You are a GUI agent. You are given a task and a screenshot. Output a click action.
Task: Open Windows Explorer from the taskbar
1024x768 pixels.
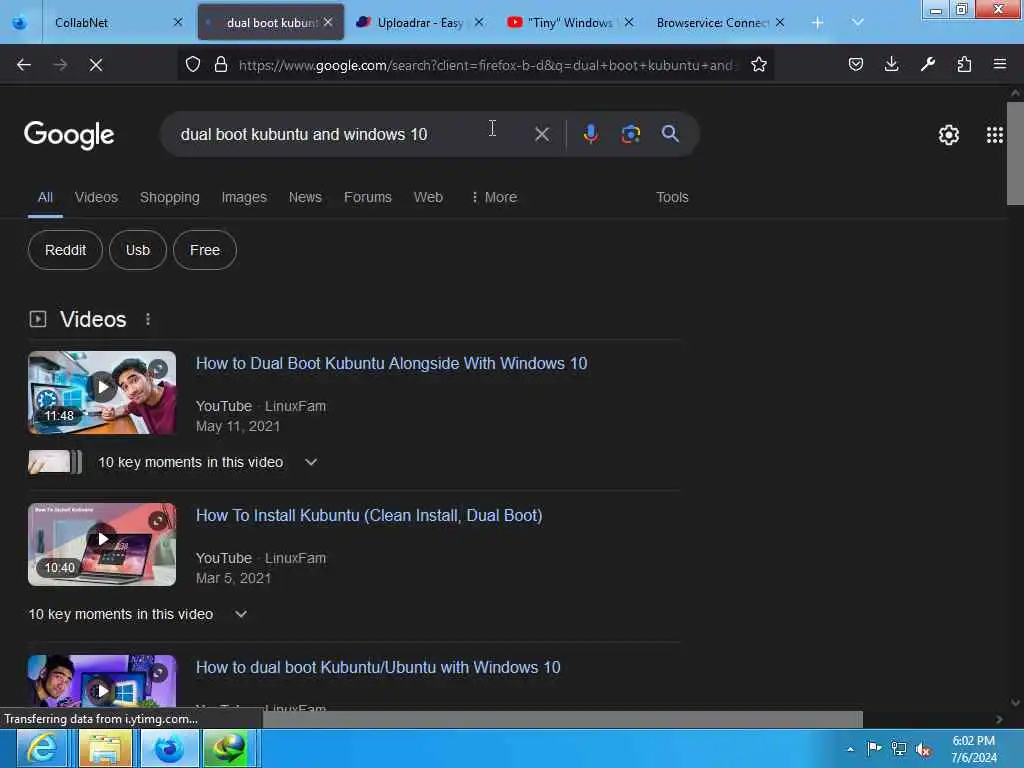(104, 748)
